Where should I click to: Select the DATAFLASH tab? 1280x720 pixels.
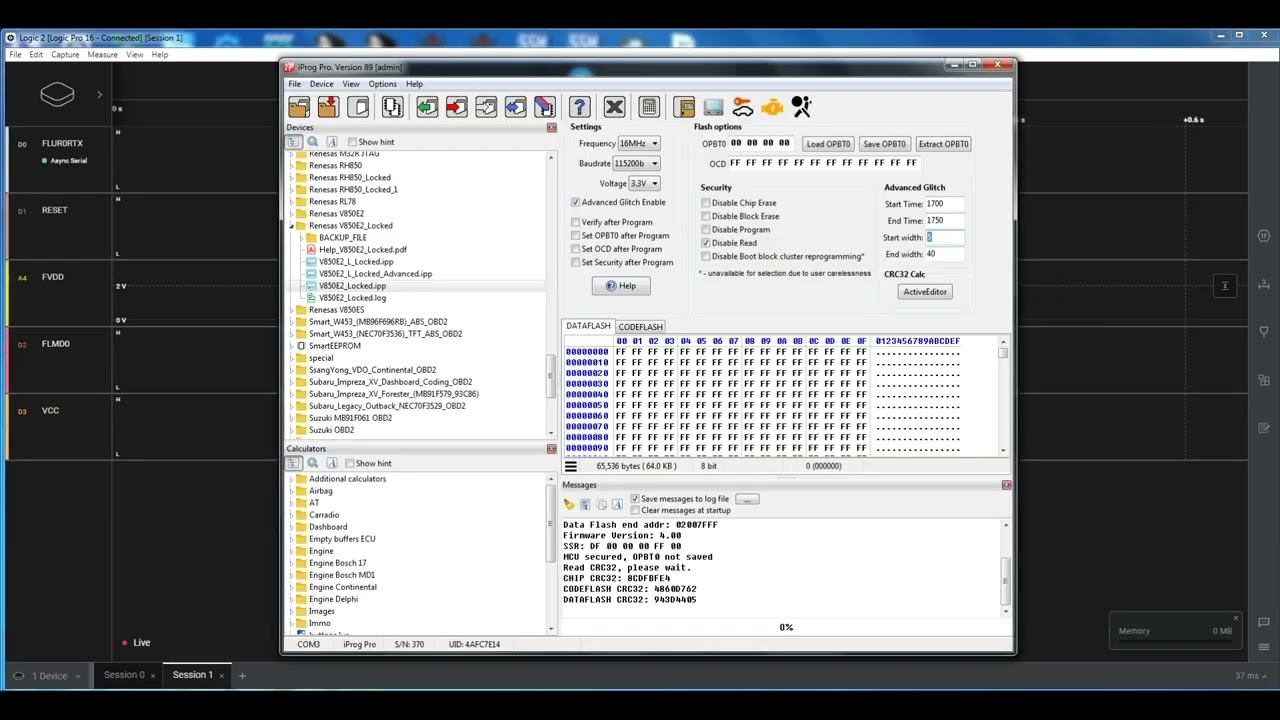[x=588, y=326]
